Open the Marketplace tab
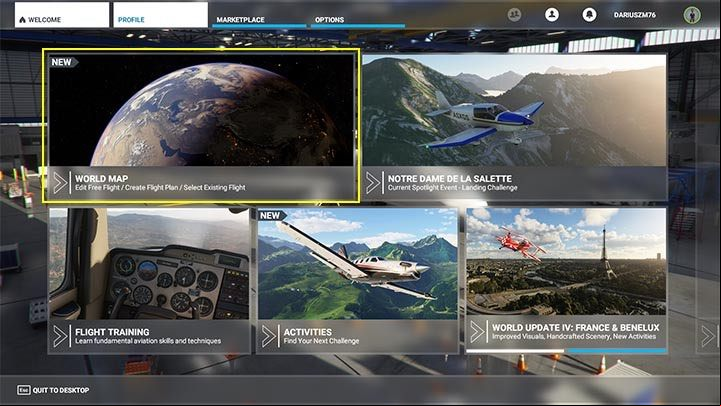The height and width of the screenshot is (406, 721). point(259,19)
